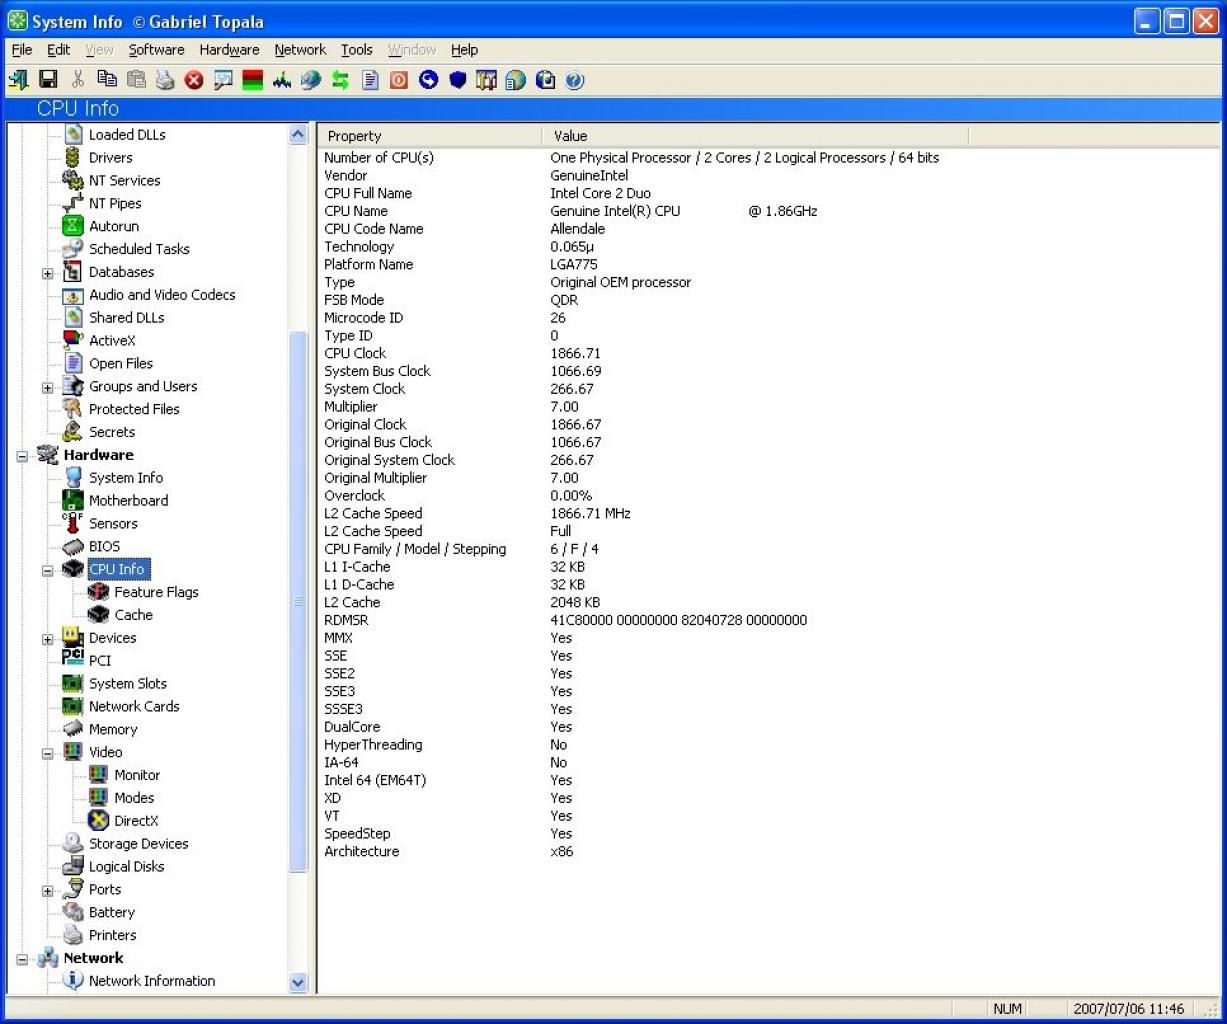Click the printer icon in the toolbar
Viewport: 1227px width, 1024px height.
(165, 80)
